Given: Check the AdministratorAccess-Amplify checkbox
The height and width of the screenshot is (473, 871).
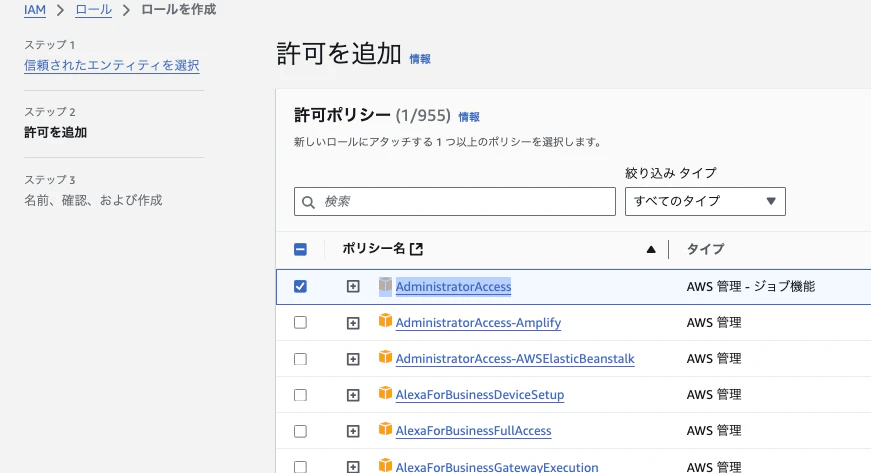Looking at the screenshot, I should pyautogui.click(x=300, y=323).
